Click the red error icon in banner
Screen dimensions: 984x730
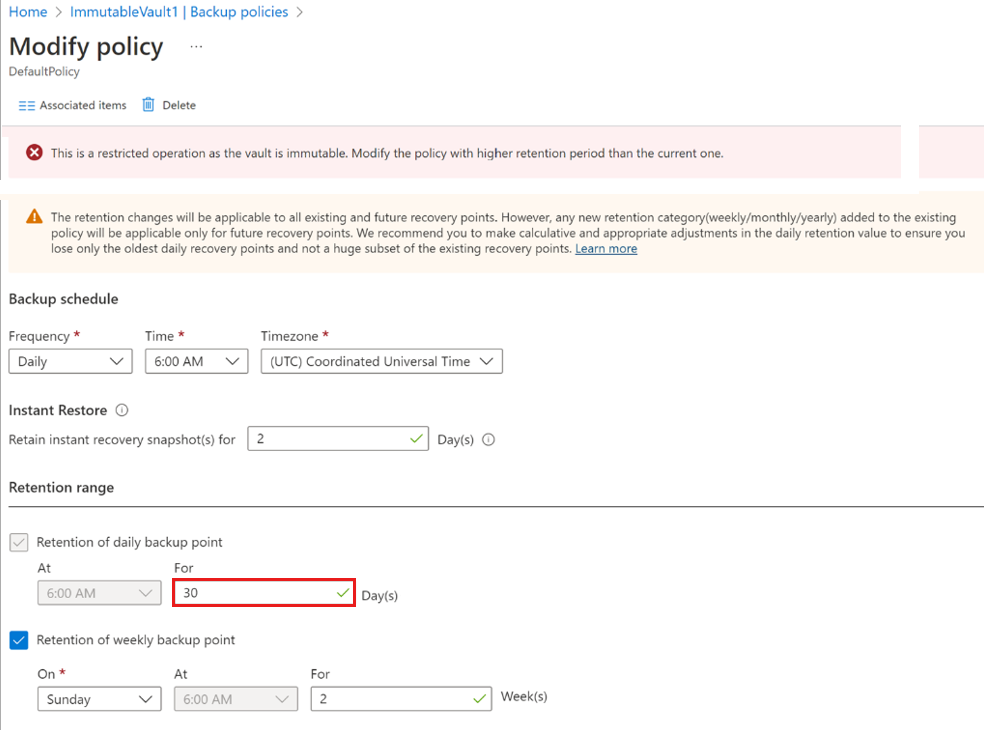(34, 153)
